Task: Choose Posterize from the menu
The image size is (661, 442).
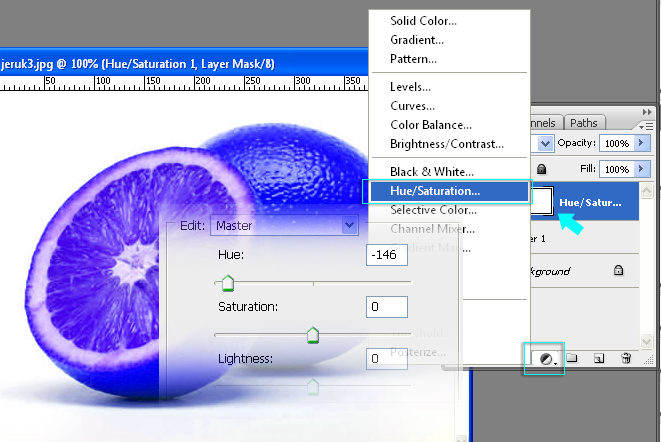Action: [418, 352]
